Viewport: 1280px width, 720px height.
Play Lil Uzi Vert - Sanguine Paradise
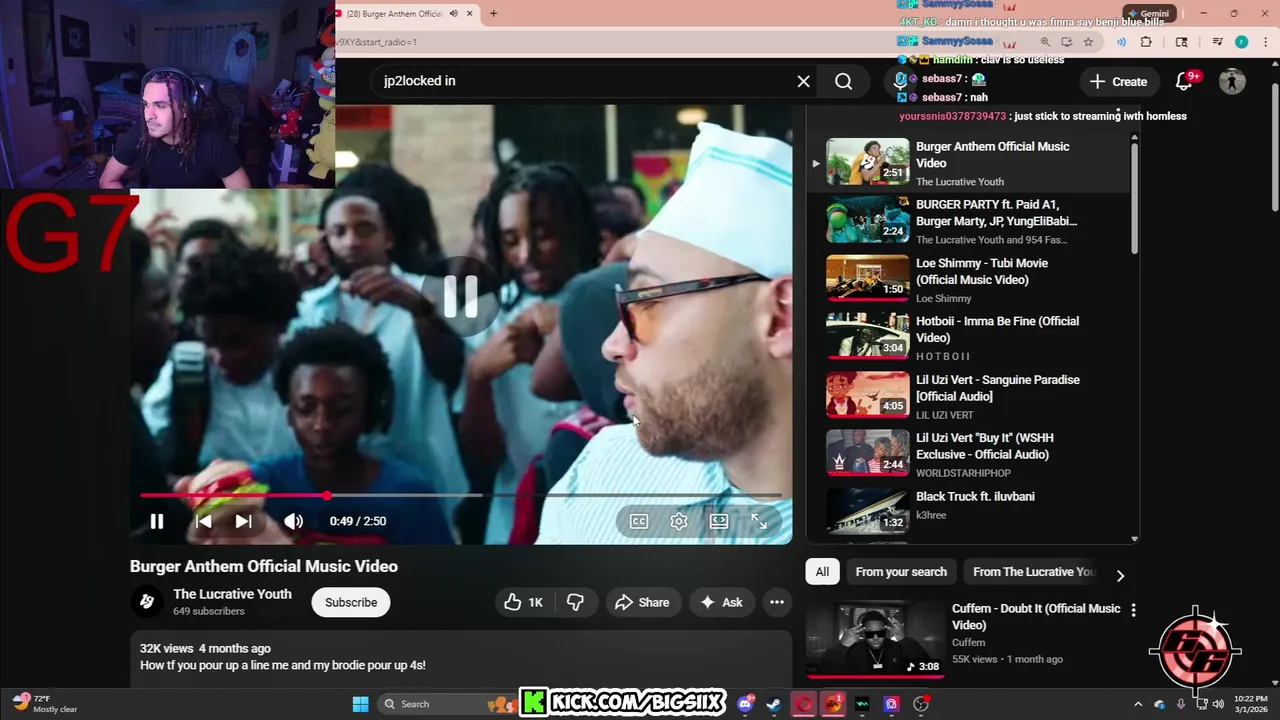[x=967, y=396]
